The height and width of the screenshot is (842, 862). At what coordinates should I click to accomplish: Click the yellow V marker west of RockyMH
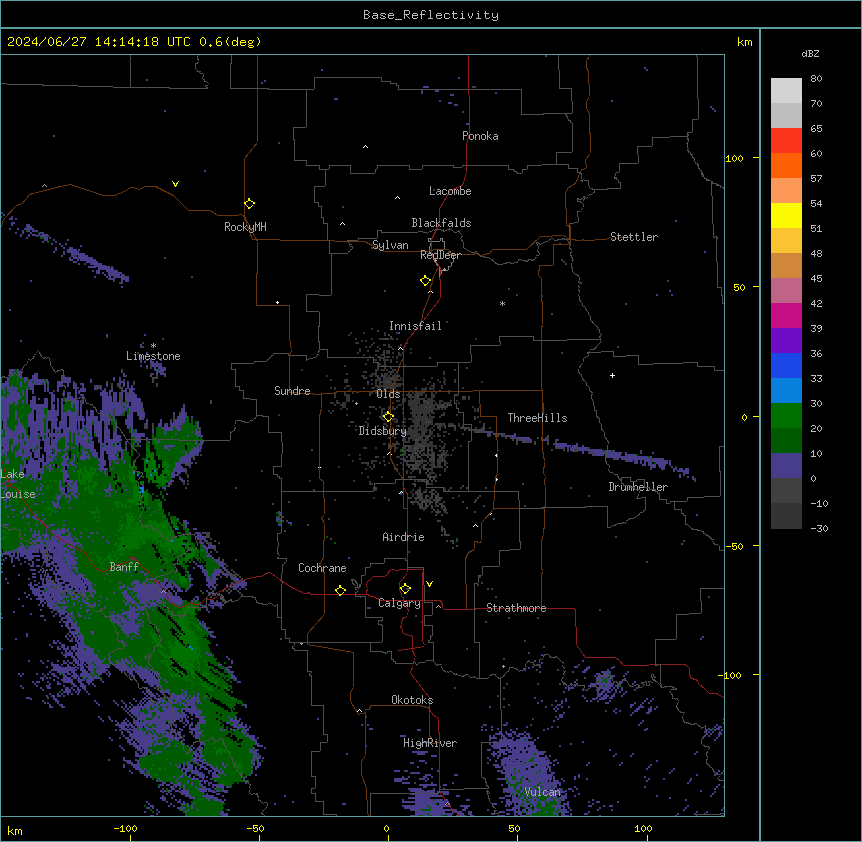point(175,184)
